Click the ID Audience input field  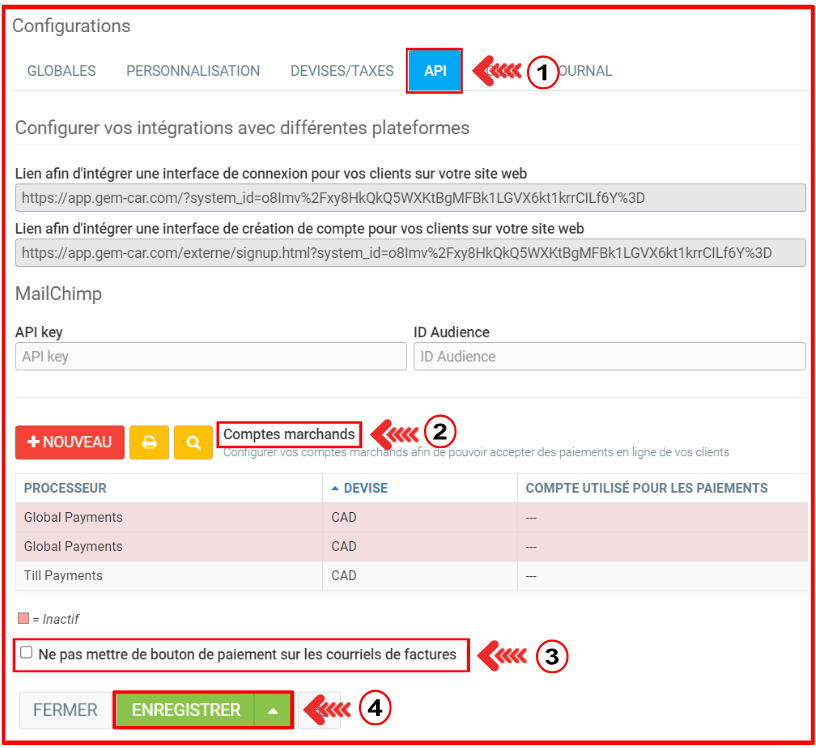609,356
